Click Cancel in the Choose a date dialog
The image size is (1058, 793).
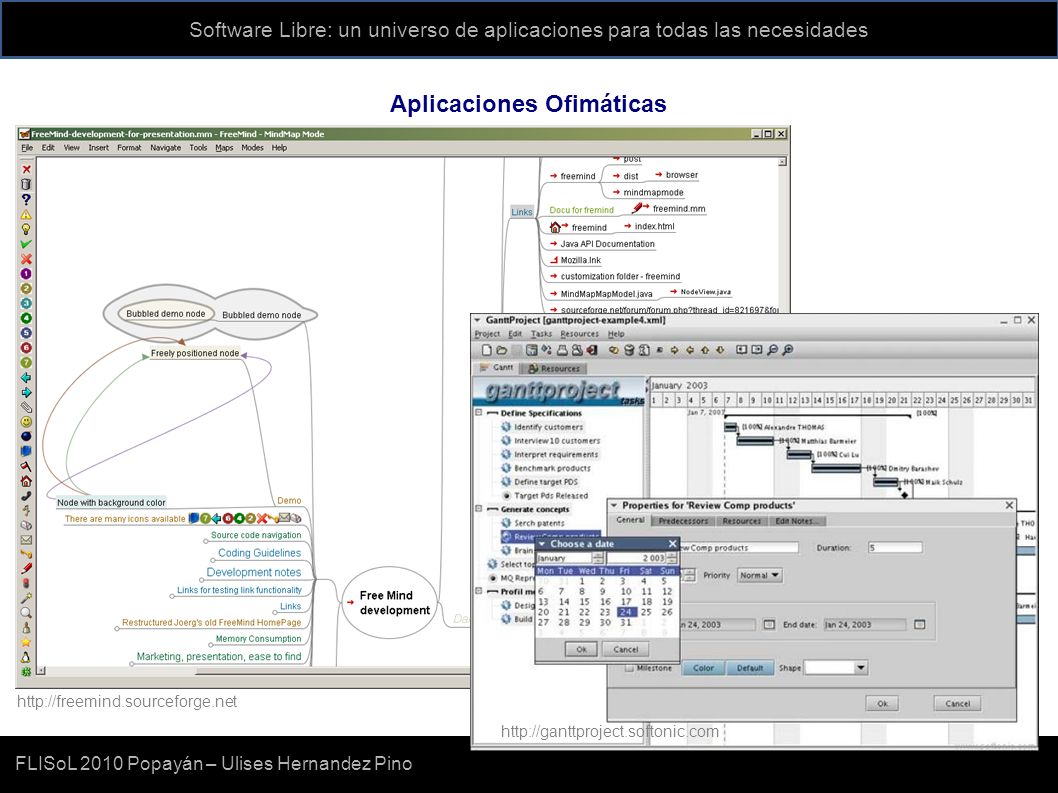pos(625,649)
